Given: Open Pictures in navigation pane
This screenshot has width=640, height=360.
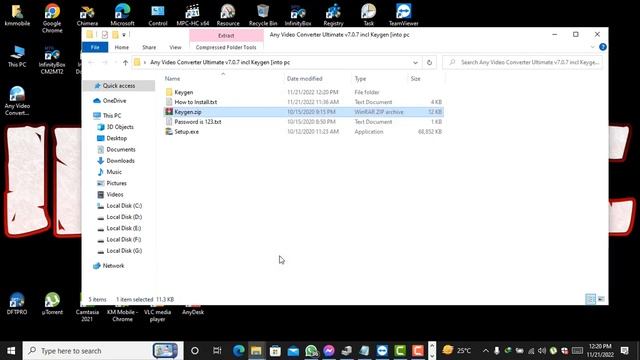Looking at the screenshot, I should tap(116, 183).
